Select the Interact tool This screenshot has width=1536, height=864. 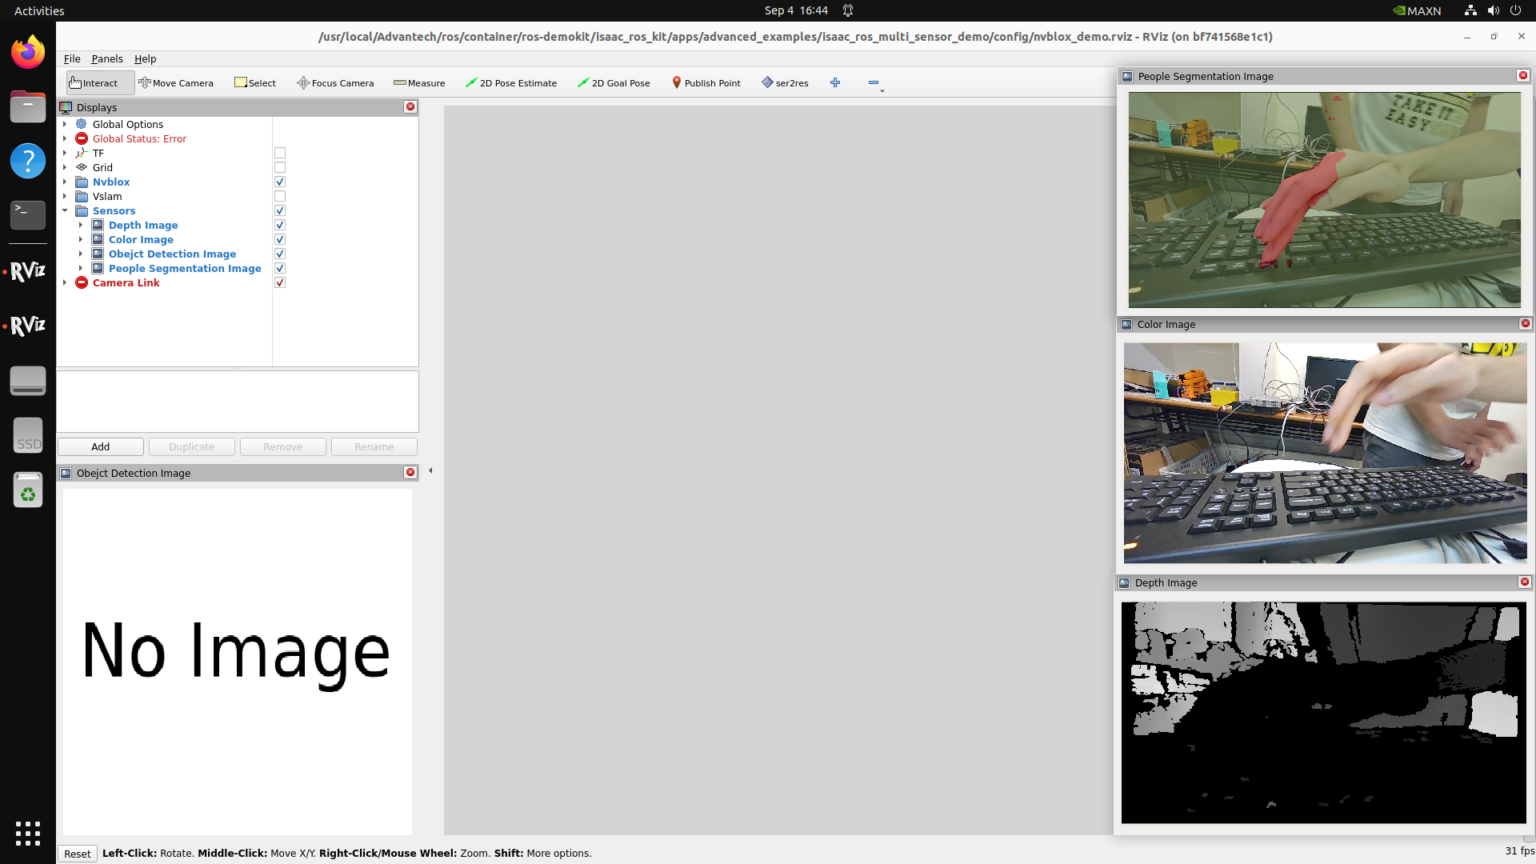point(99,83)
